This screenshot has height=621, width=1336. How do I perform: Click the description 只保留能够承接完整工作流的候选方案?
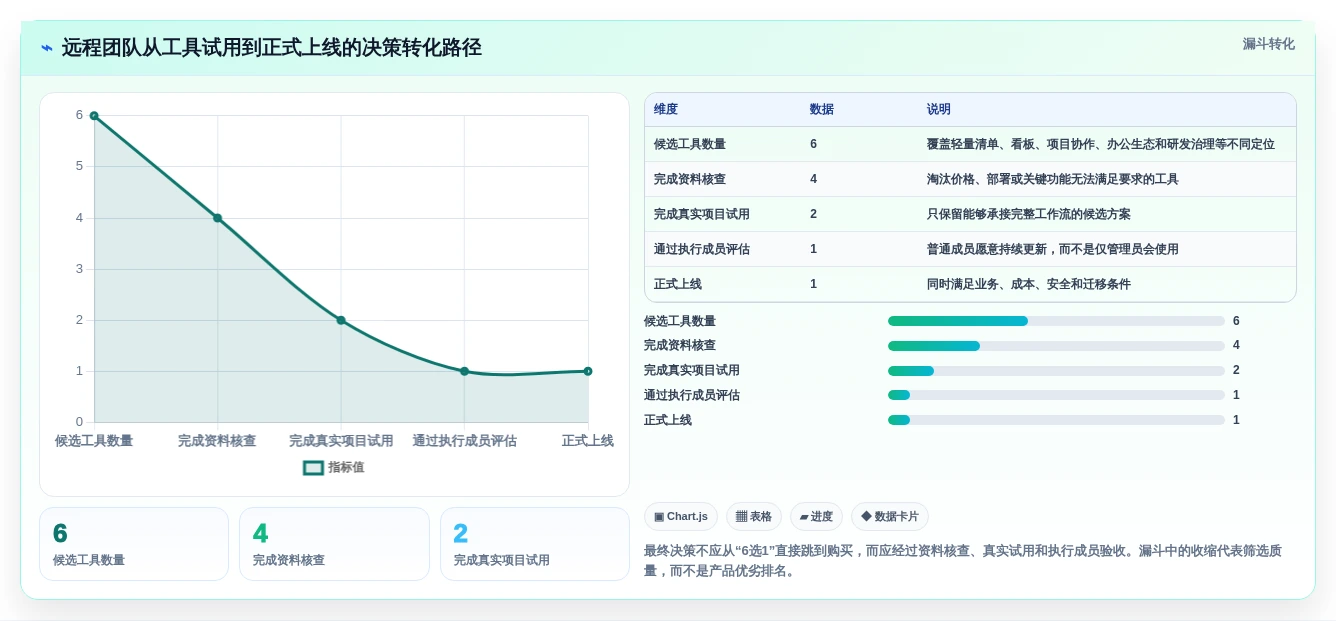click(x=1029, y=214)
